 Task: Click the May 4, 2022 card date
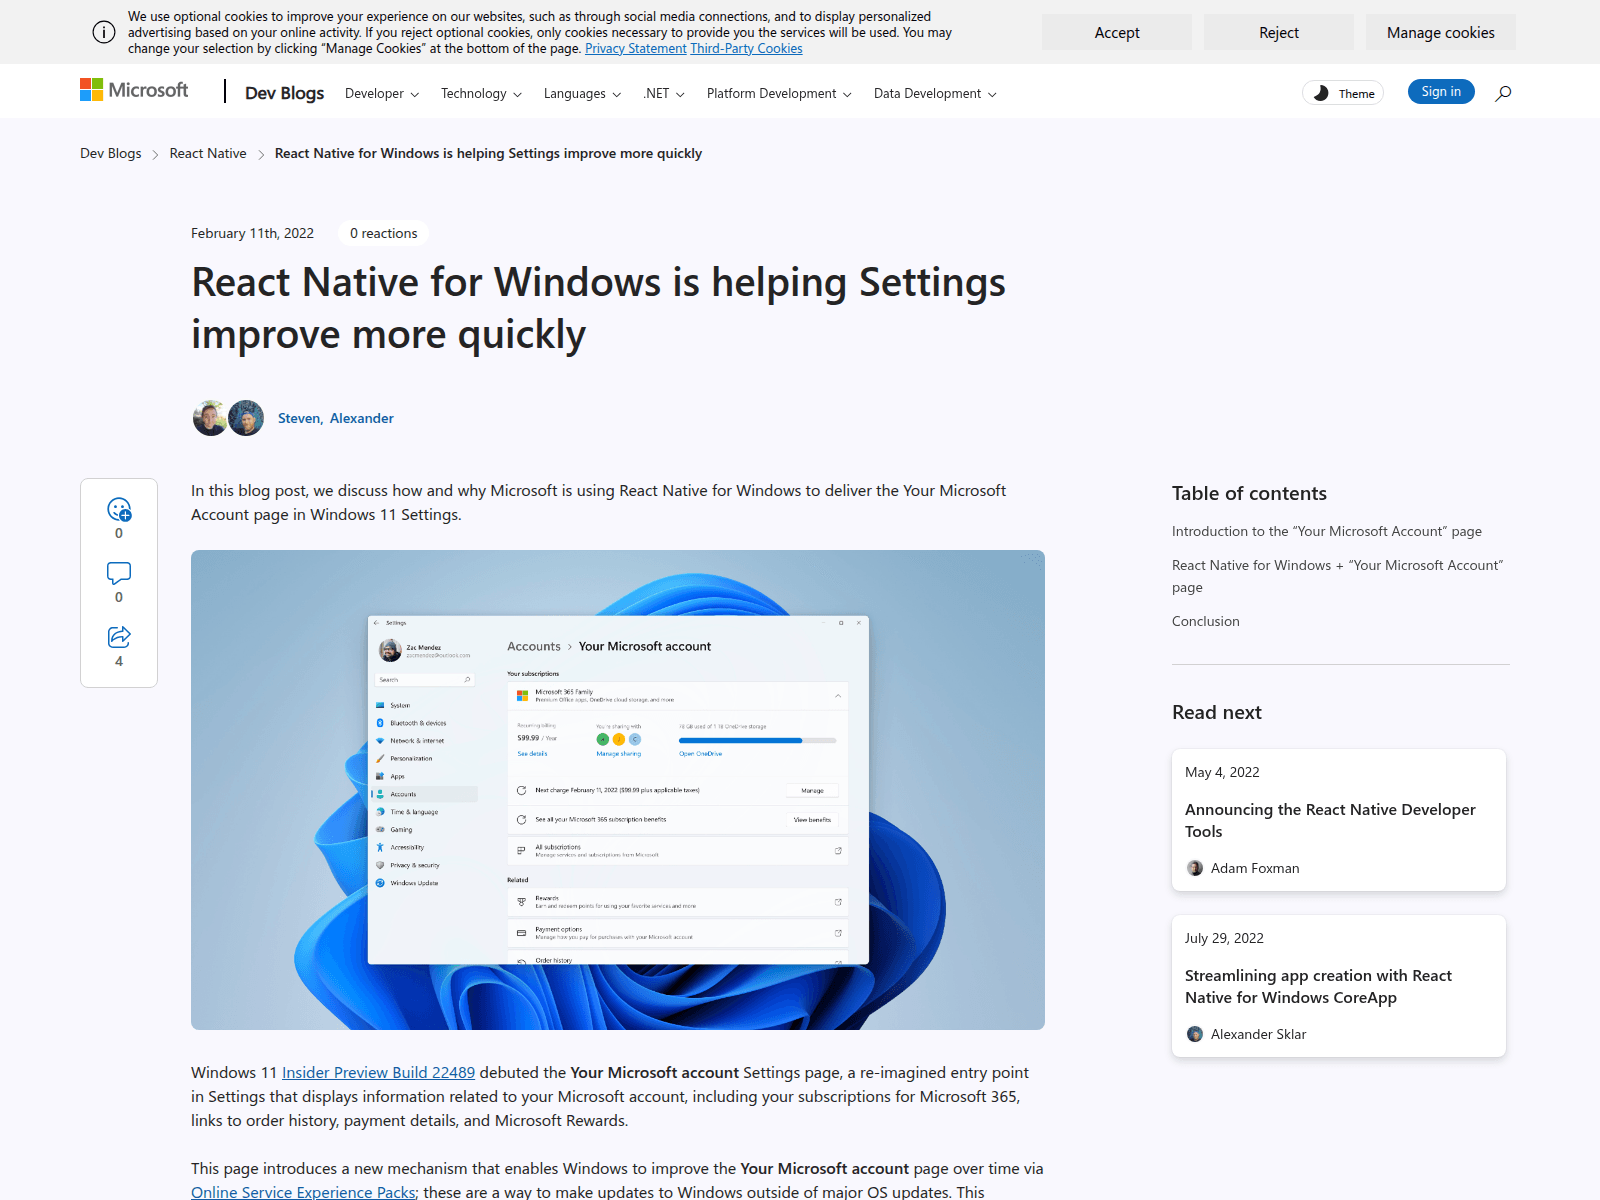pos(1222,772)
